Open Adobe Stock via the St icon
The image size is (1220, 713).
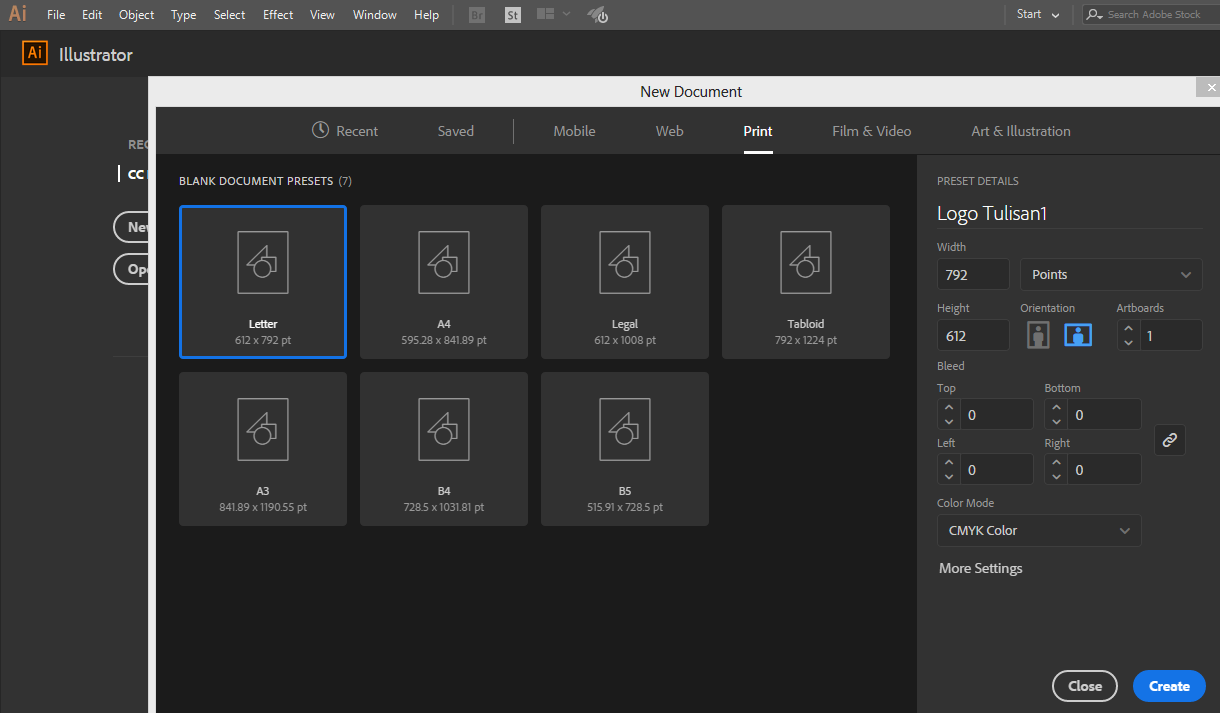513,15
